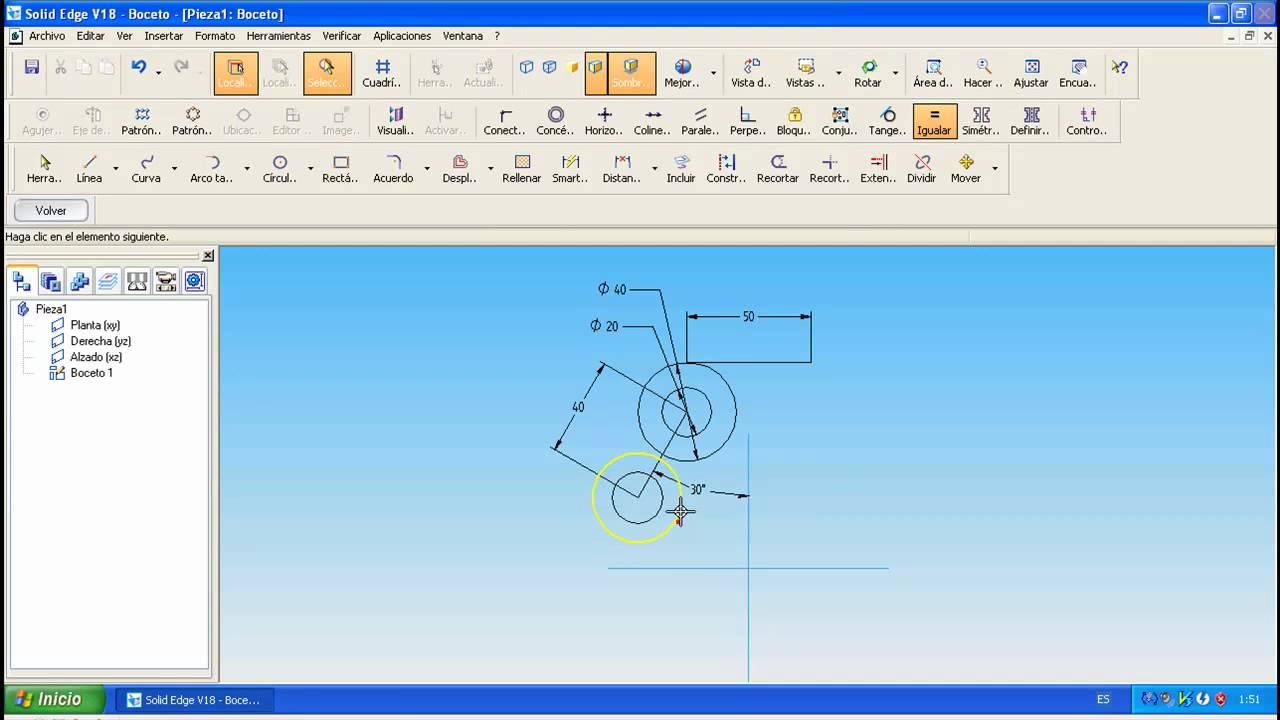Apply the Horizontal/Vertical relationship
Screen dimensions: 1280x720
point(603,121)
